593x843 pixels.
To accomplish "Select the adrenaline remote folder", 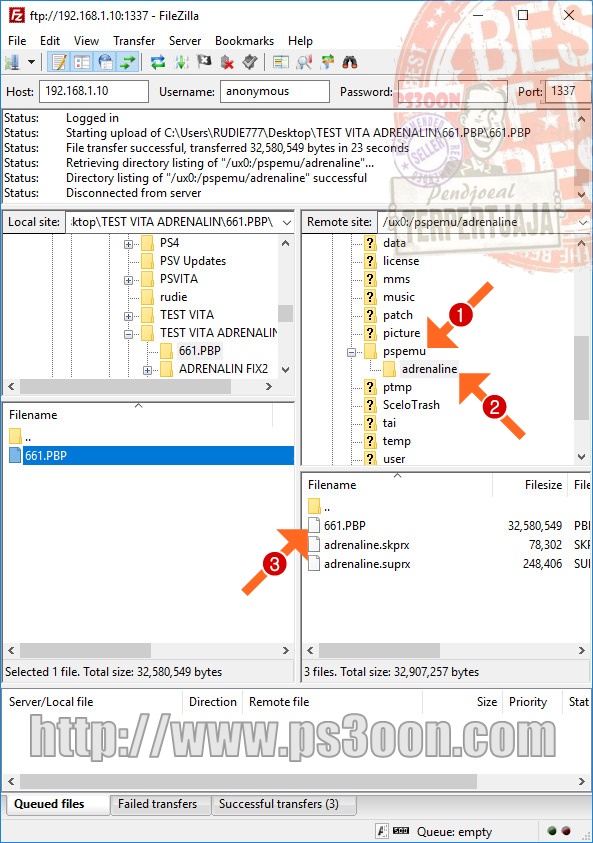I will pyautogui.click(x=430, y=369).
